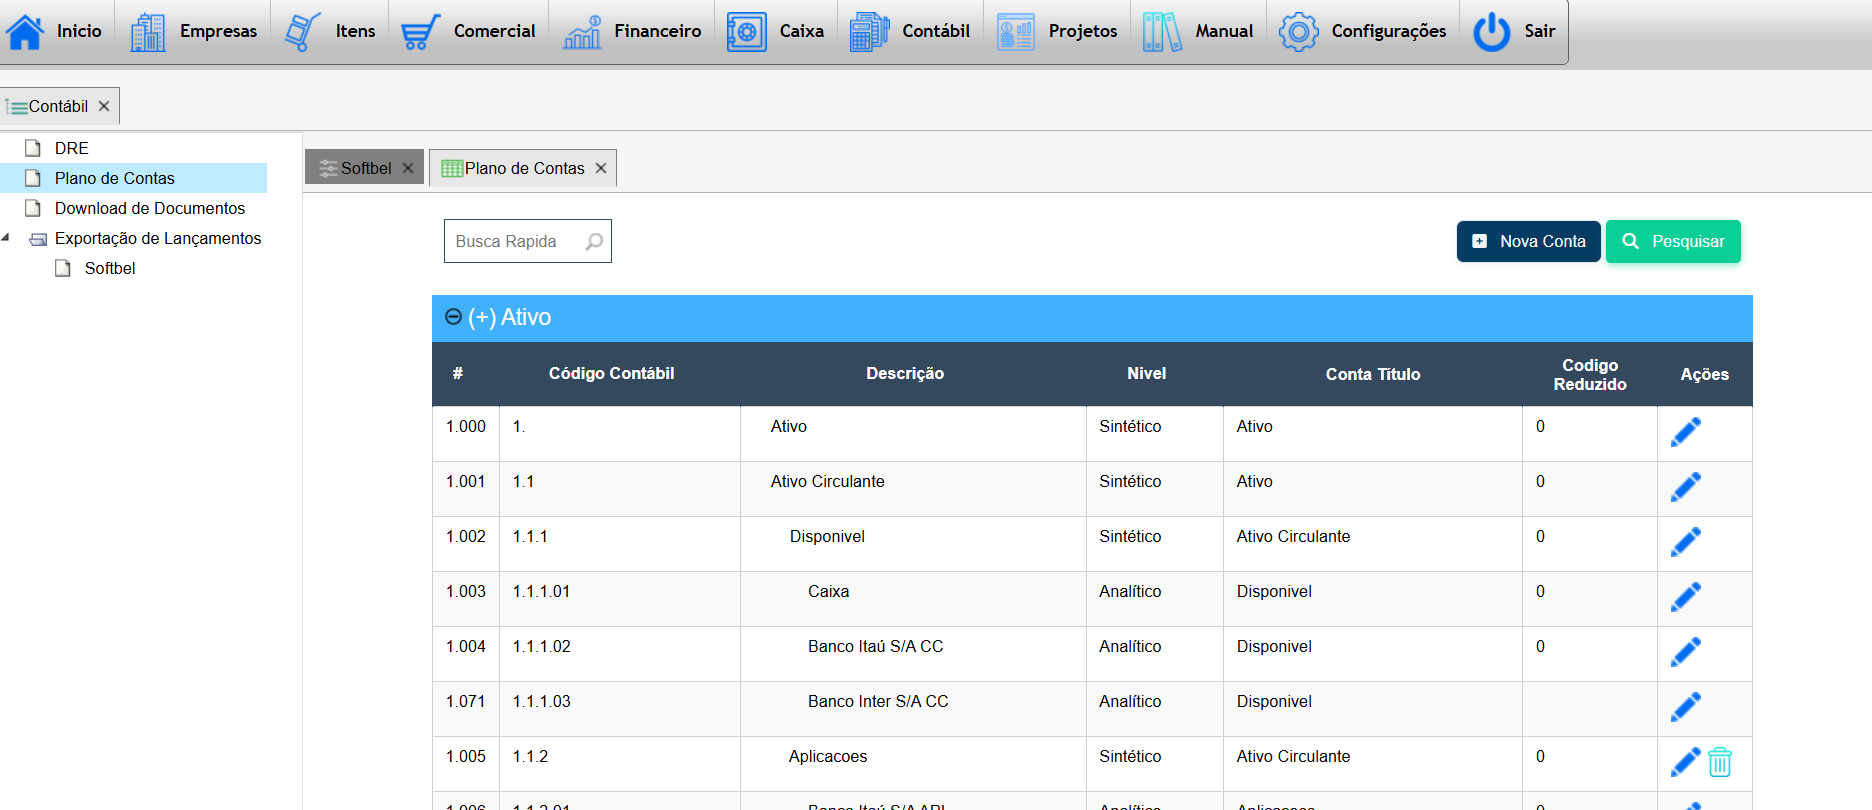
Task: Open Softbel under Exportação de Lançamentos
Action: (110, 268)
